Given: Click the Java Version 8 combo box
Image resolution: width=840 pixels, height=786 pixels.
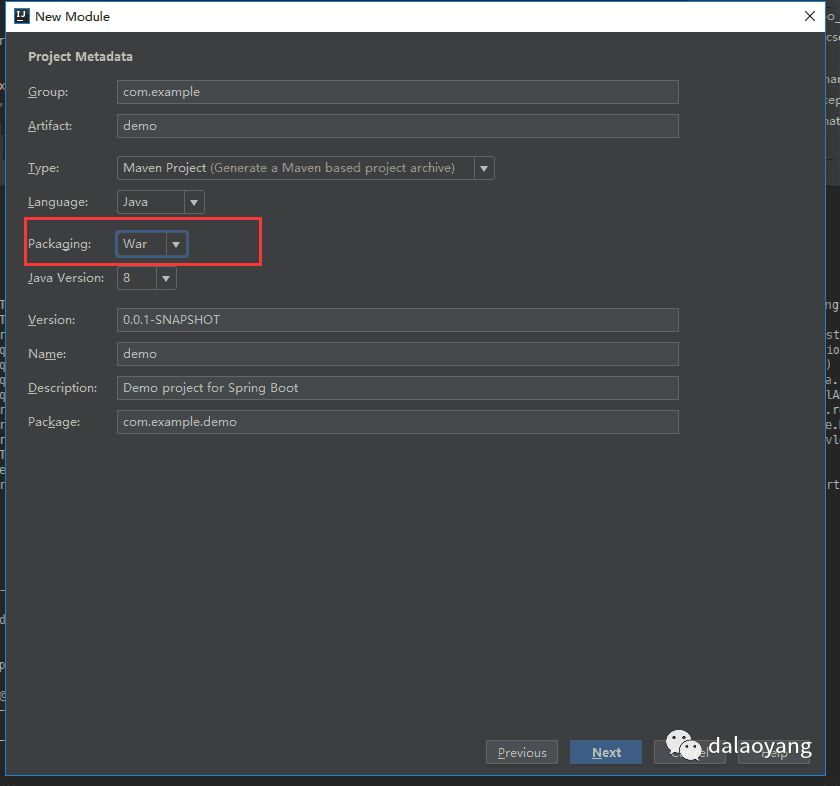Looking at the screenshot, I should coord(146,278).
